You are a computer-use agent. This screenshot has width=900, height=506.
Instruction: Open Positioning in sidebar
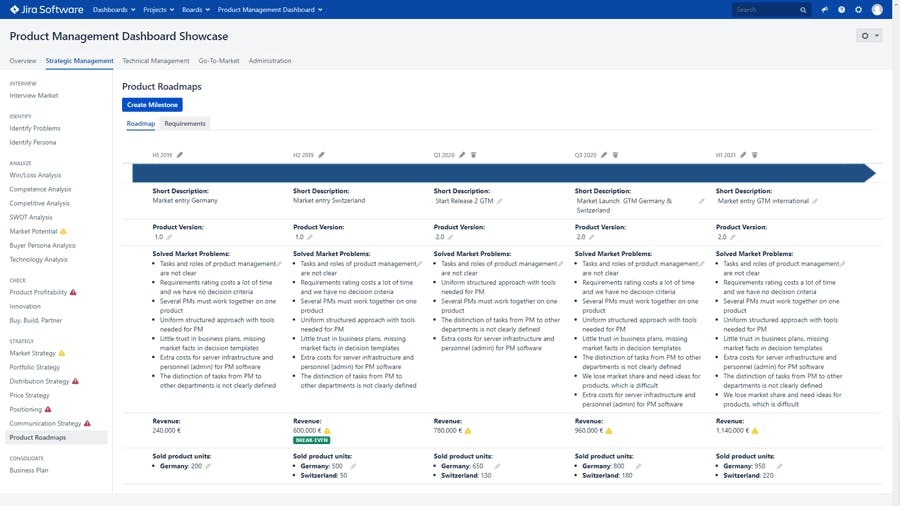[x=26, y=410]
